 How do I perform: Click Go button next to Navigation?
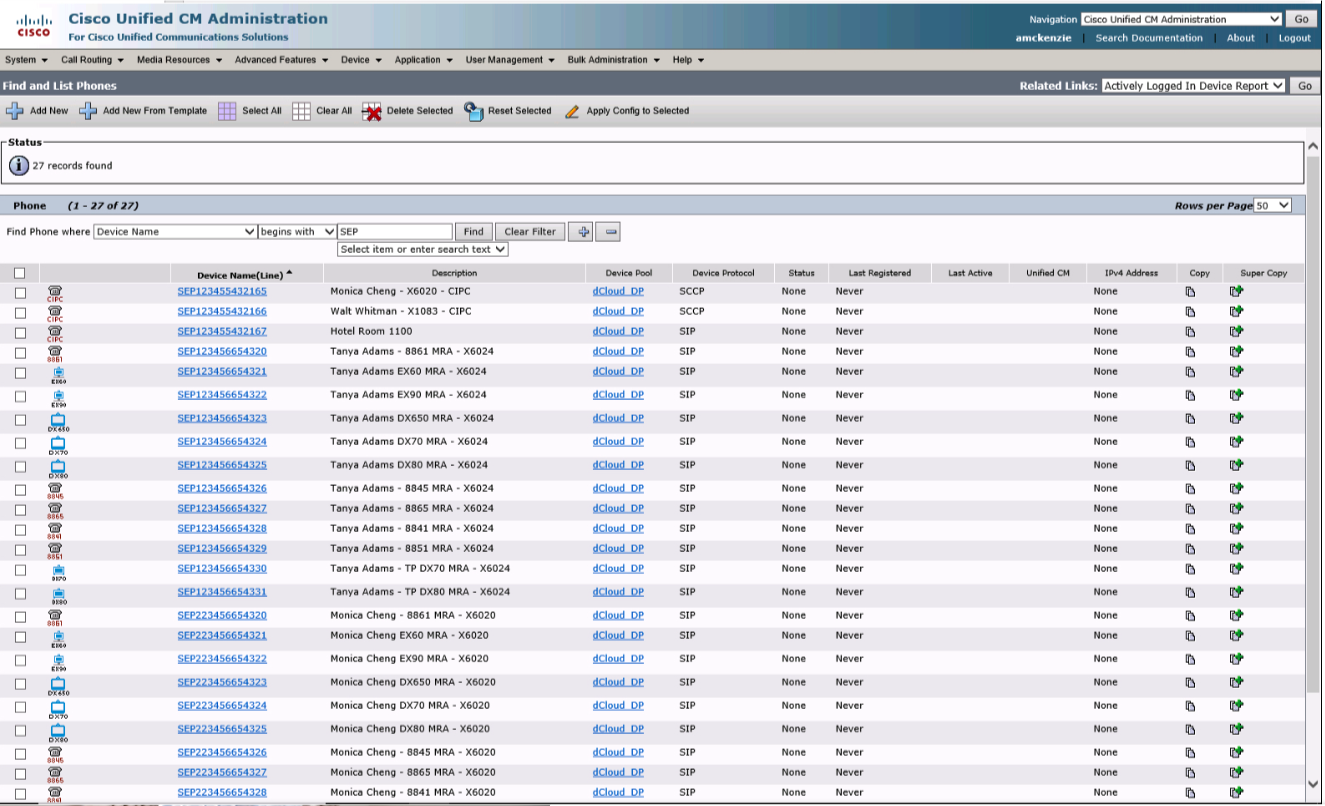1301,19
